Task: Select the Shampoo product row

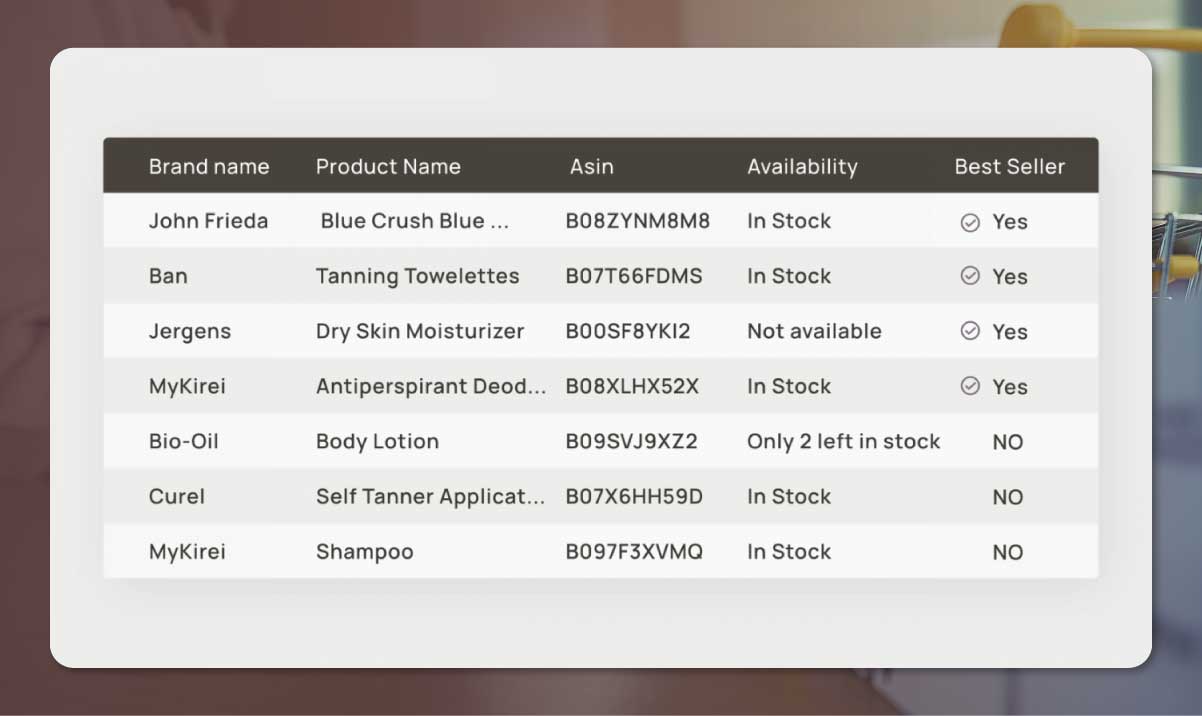Action: click(x=600, y=551)
